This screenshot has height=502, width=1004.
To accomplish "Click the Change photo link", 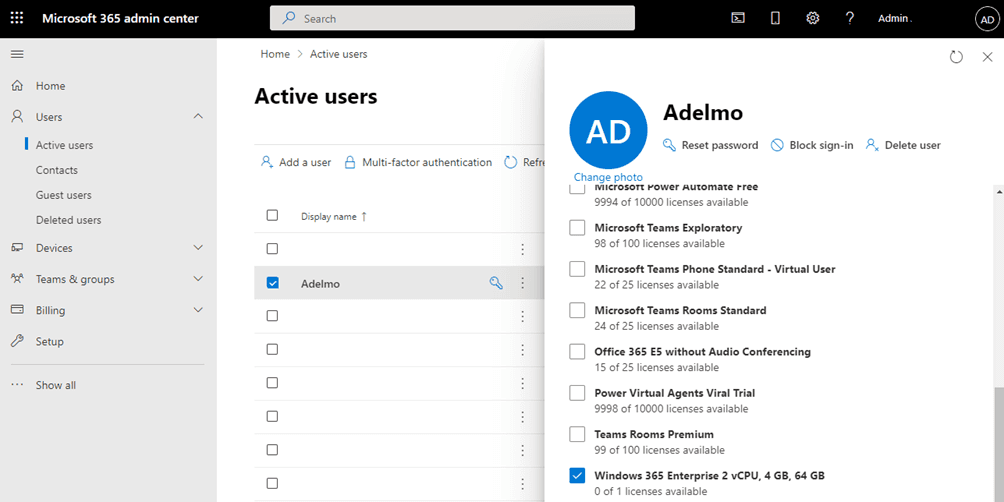I will pos(608,177).
